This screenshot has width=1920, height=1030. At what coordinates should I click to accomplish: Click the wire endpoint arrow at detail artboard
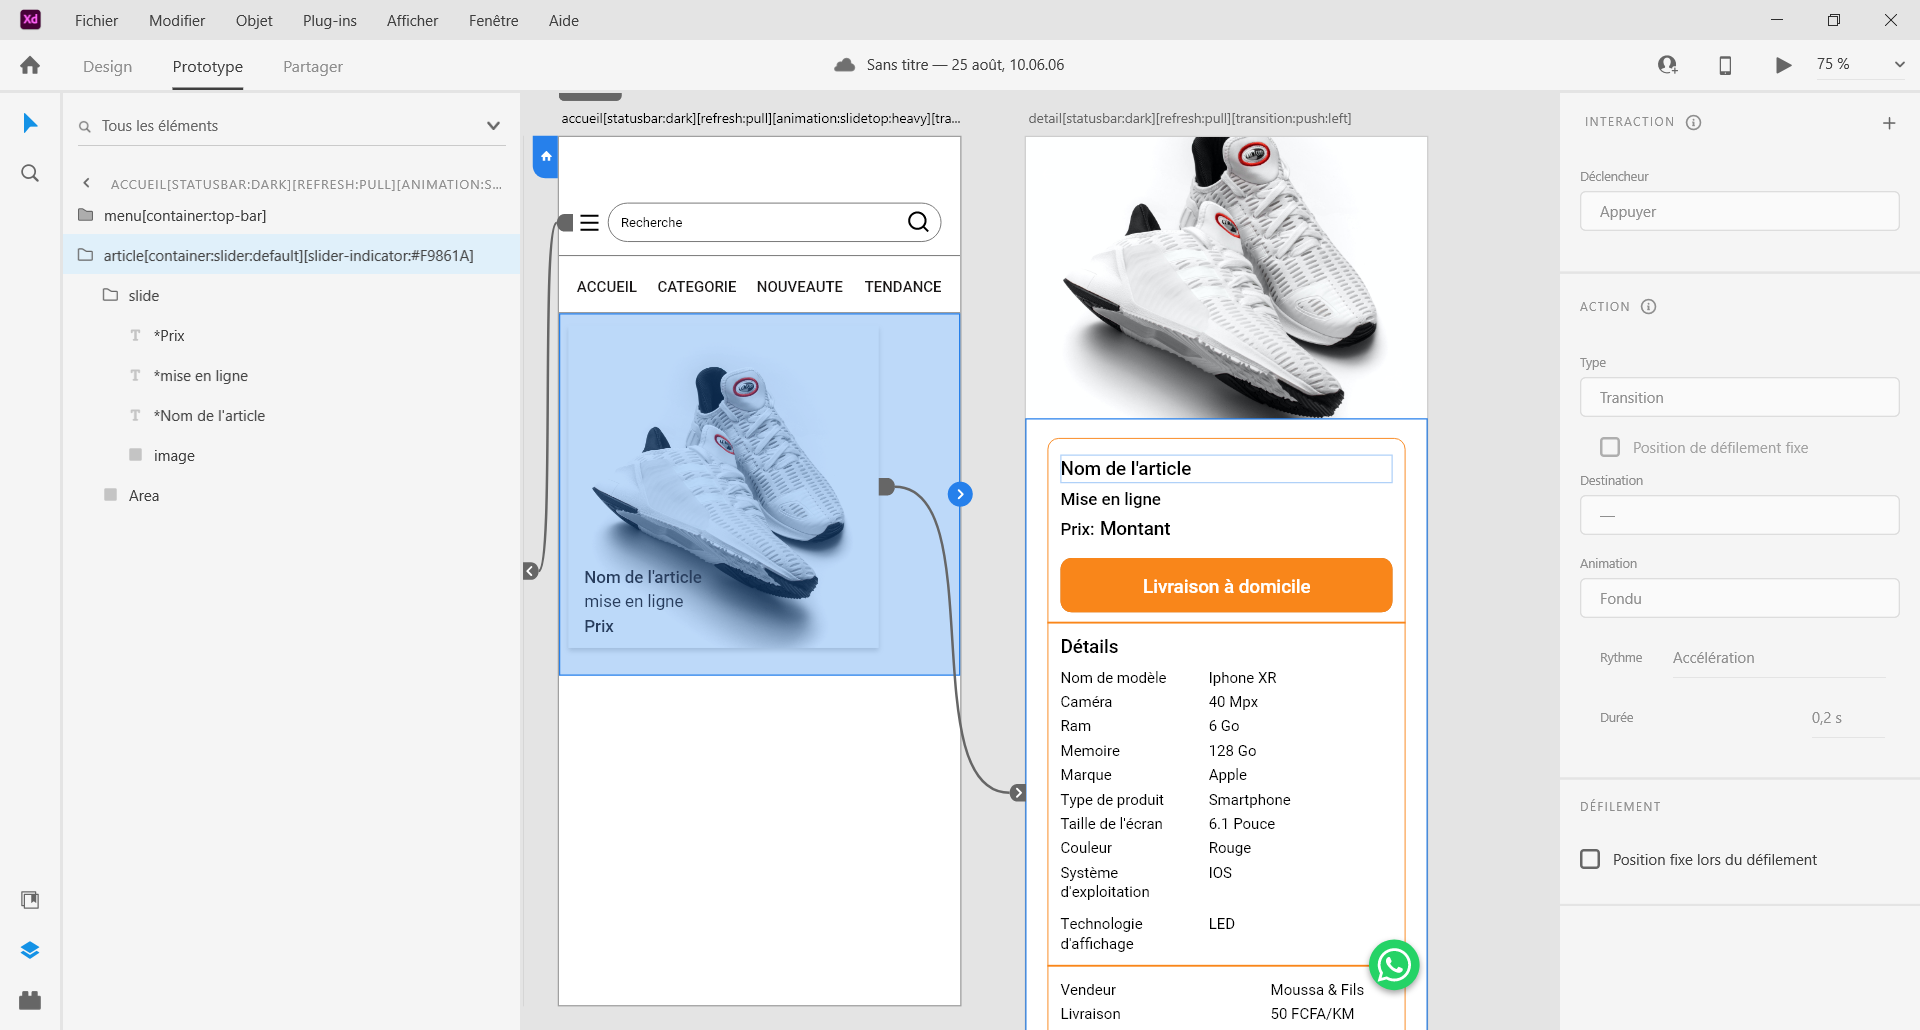[x=1018, y=793]
